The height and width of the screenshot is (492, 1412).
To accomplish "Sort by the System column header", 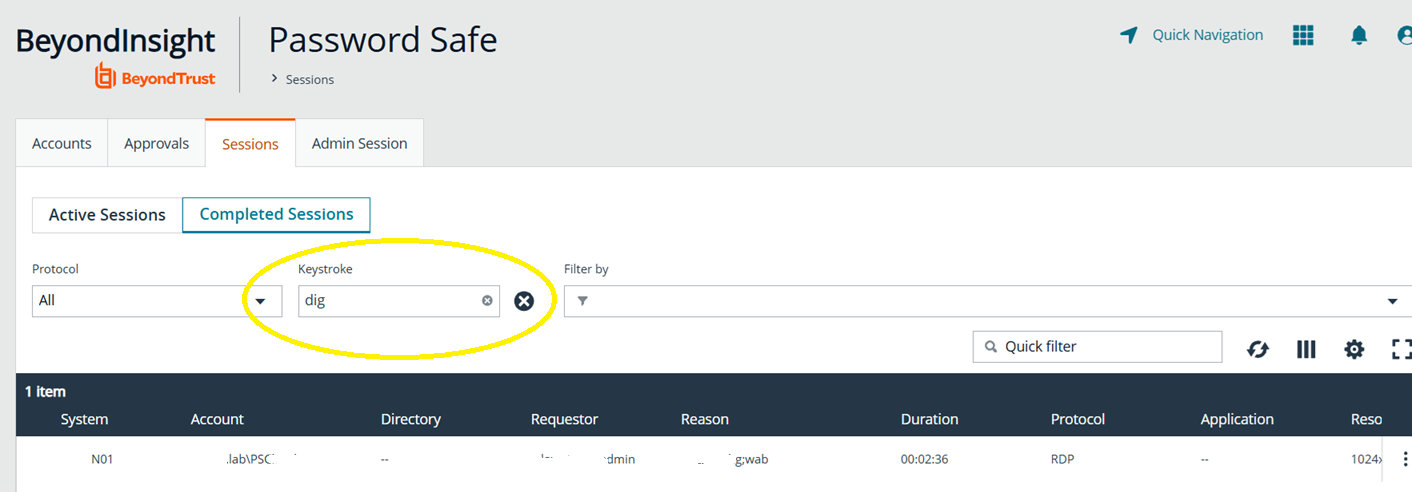I will [85, 419].
